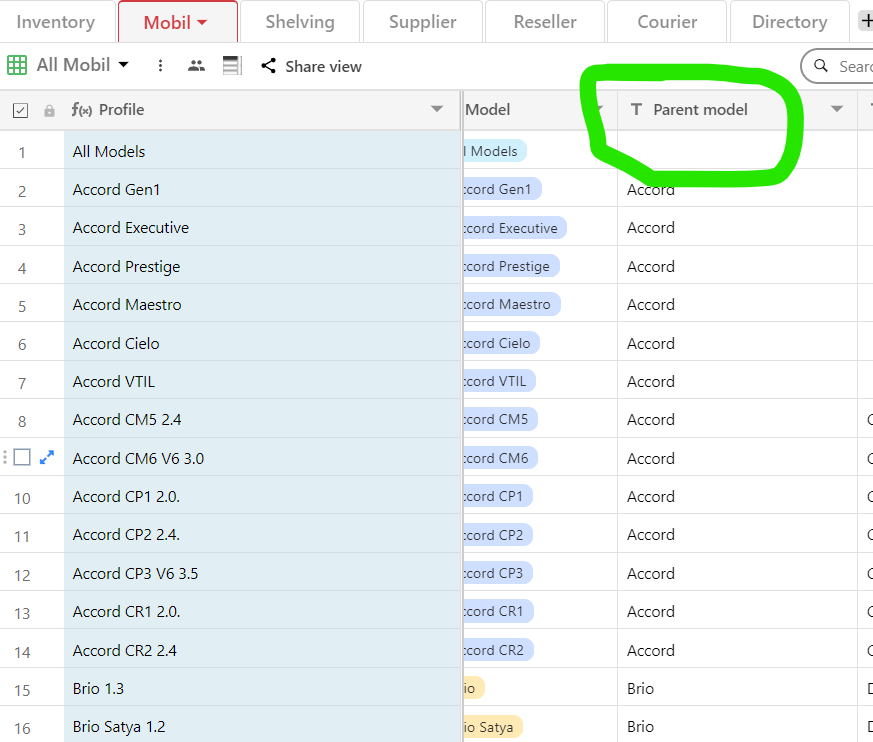Image resolution: width=873 pixels, height=742 pixels.
Task: Select the Accord Executive profile cell
Action: click(x=263, y=227)
